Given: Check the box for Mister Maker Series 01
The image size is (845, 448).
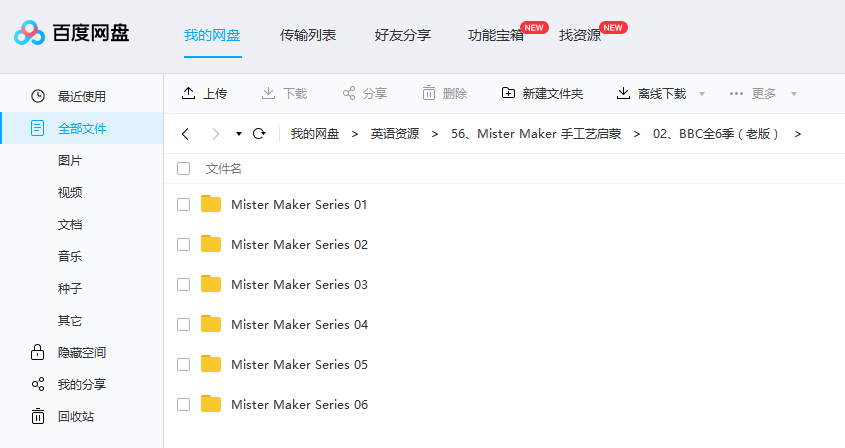Looking at the screenshot, I should [183, 204].
